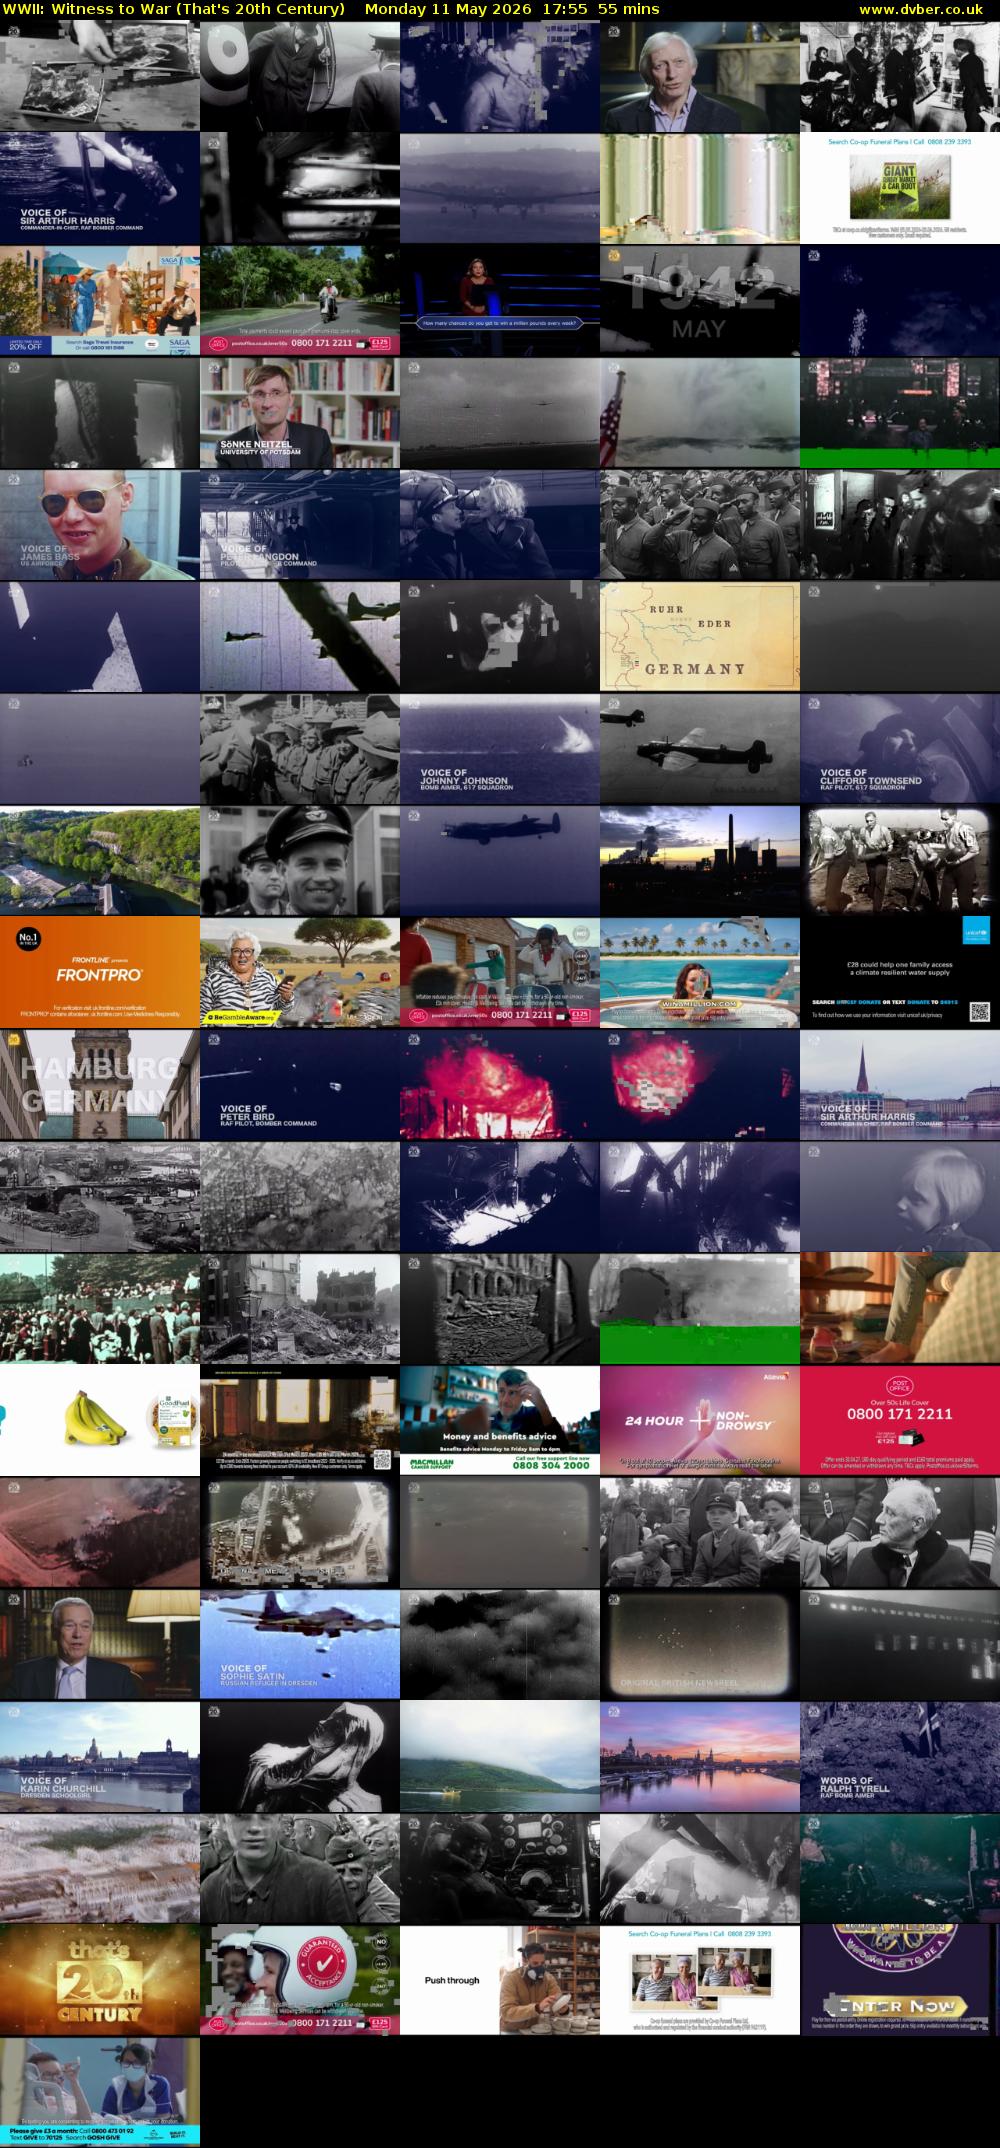Open the 1942 May title thumbnail
Screen dimensions: 1000x2148
coord(700,300)
